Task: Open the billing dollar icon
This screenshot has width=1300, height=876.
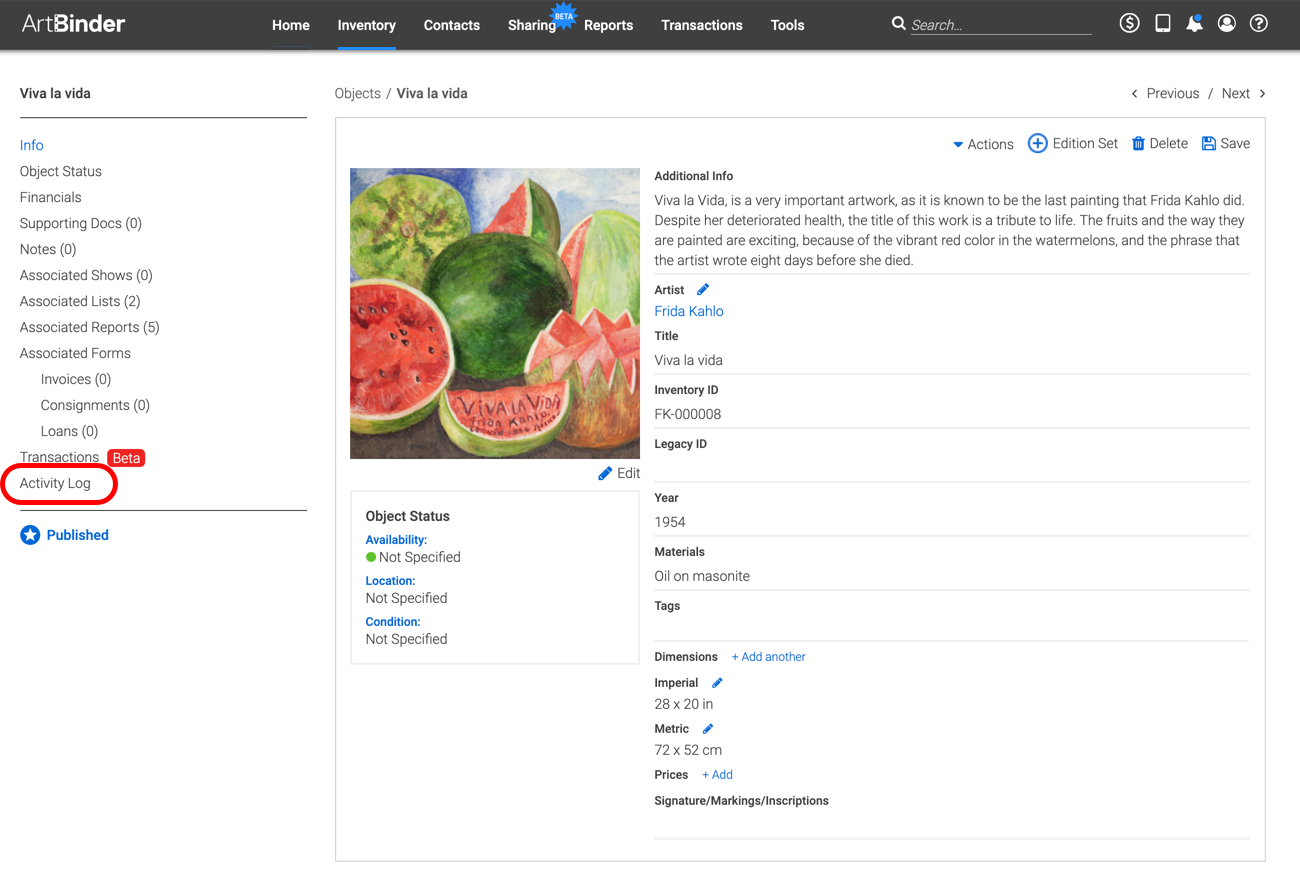Action: [x=1129, y=23]
